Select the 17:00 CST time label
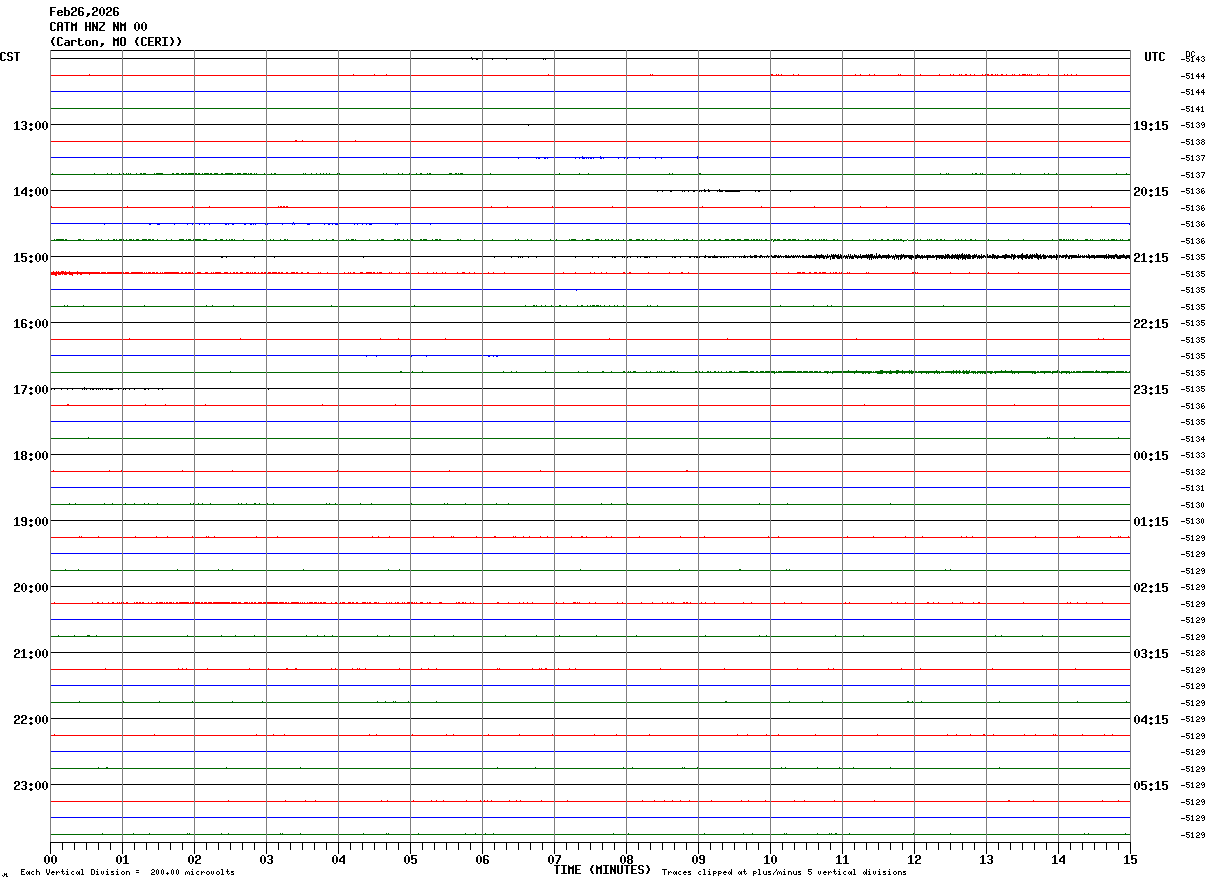 pyautogui.click(x=31, y=390)
